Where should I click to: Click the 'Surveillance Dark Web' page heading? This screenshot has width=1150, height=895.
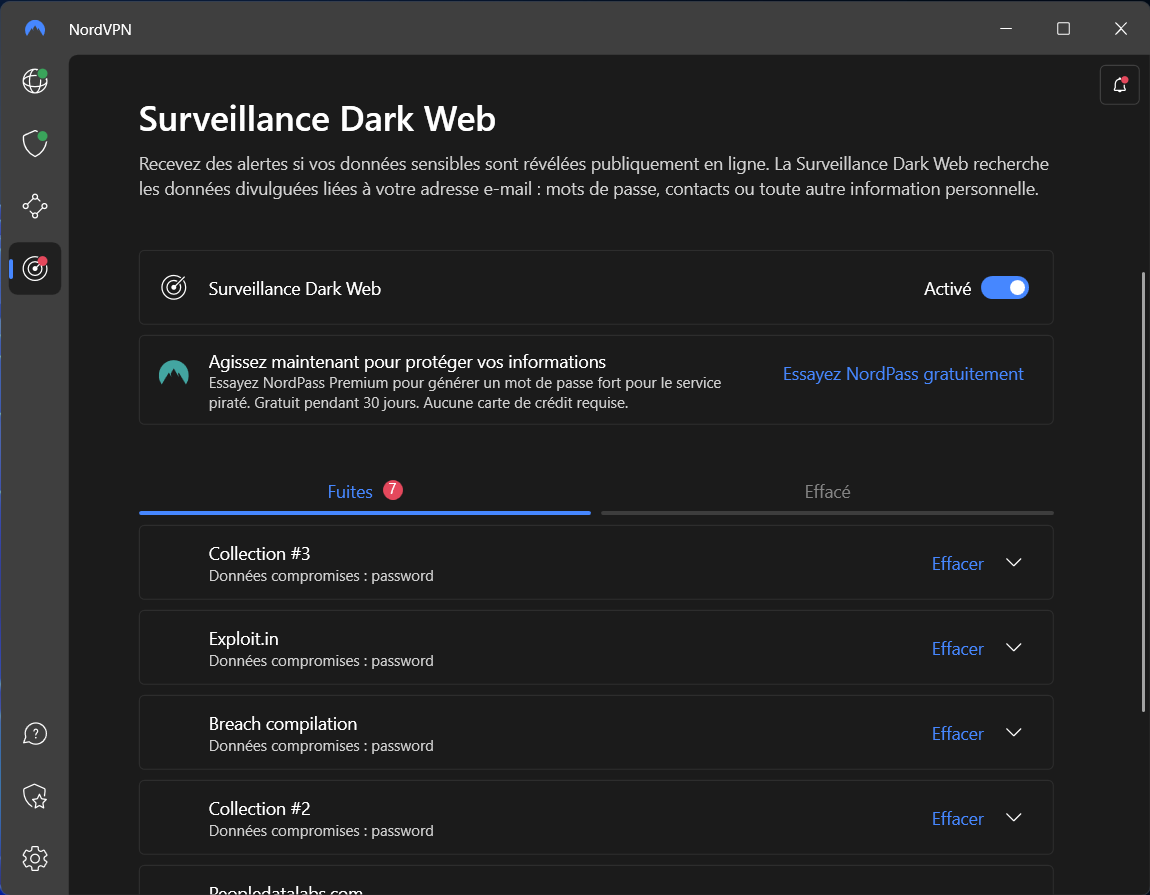(x=317, y=119)
